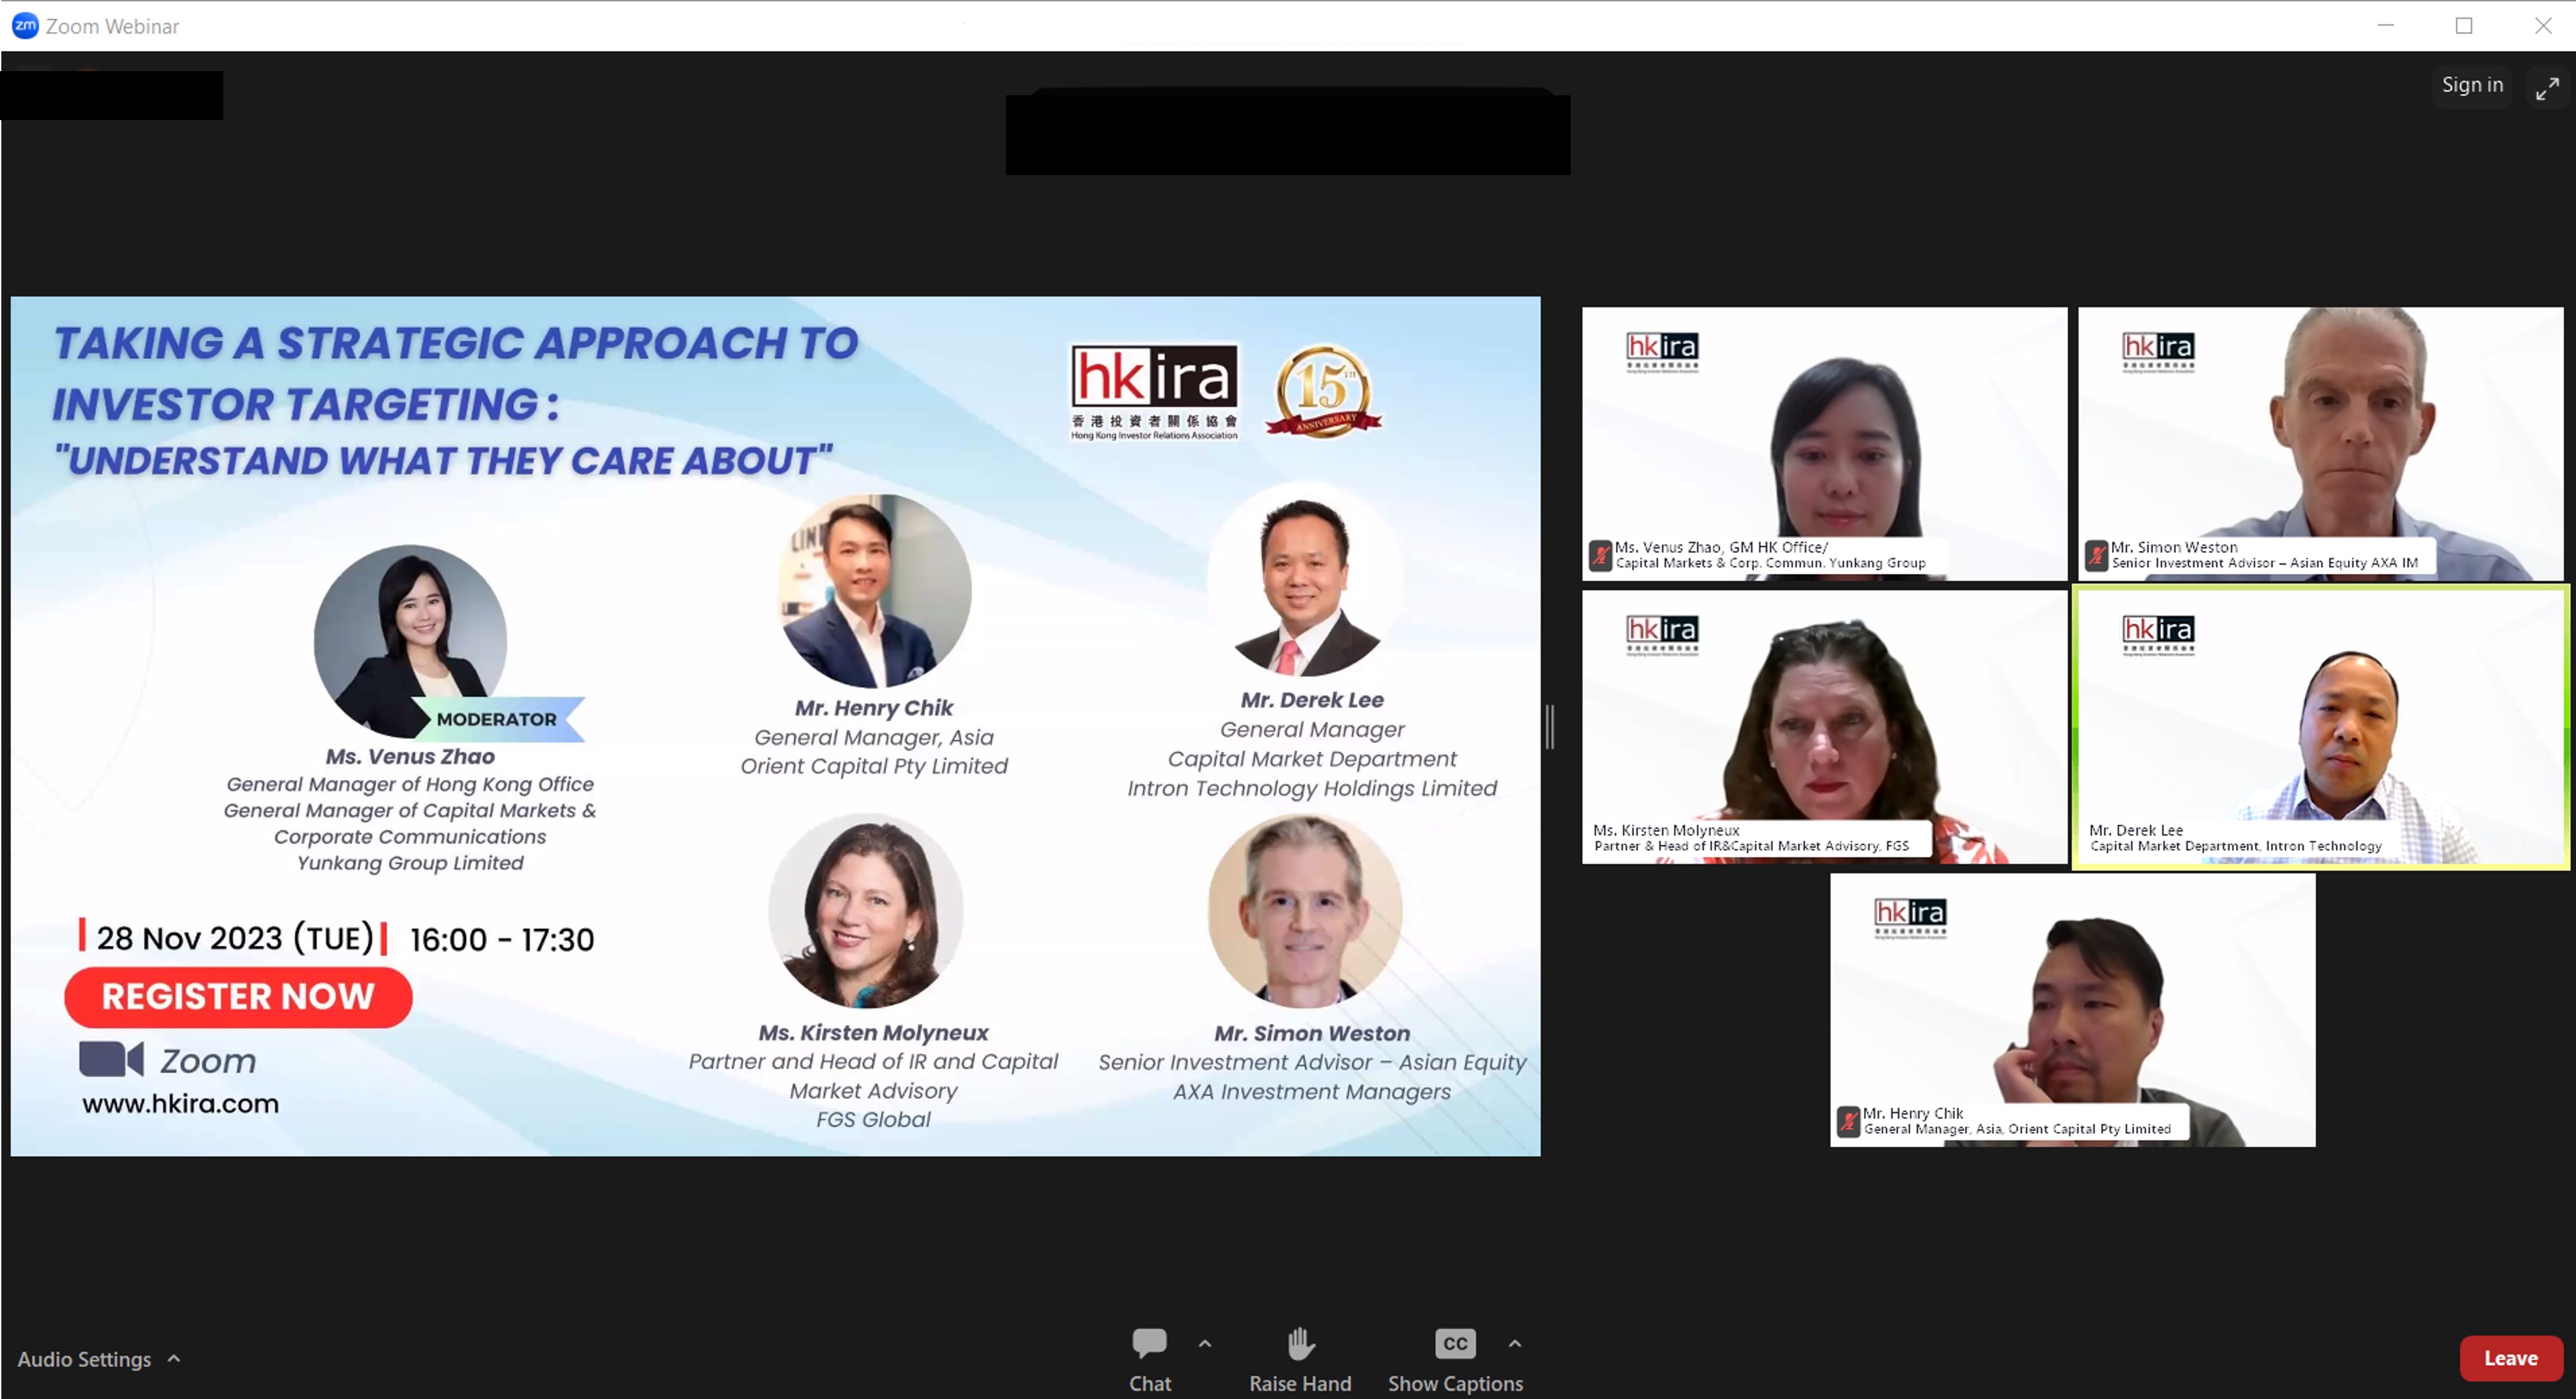Close the Zoom Webinar window
Image resolution: width=2576 pixels, height=1399 pixels.
coord(2543,25)
